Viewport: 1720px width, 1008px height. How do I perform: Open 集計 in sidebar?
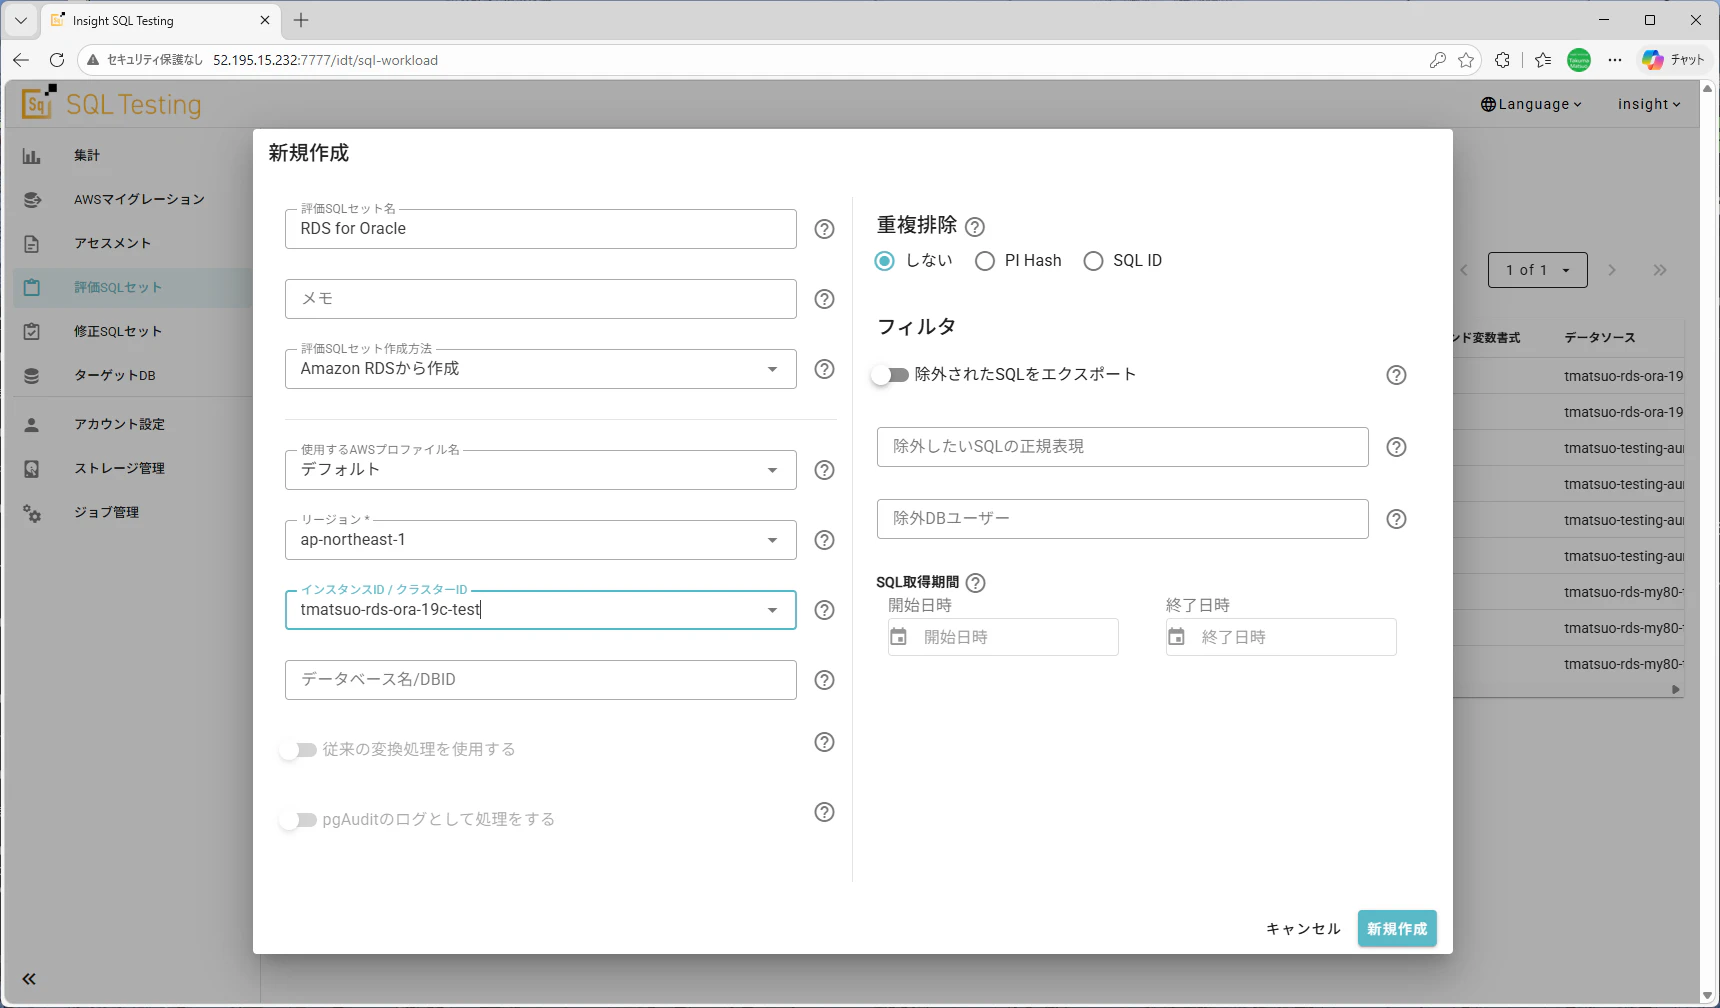tap(130, 156)
